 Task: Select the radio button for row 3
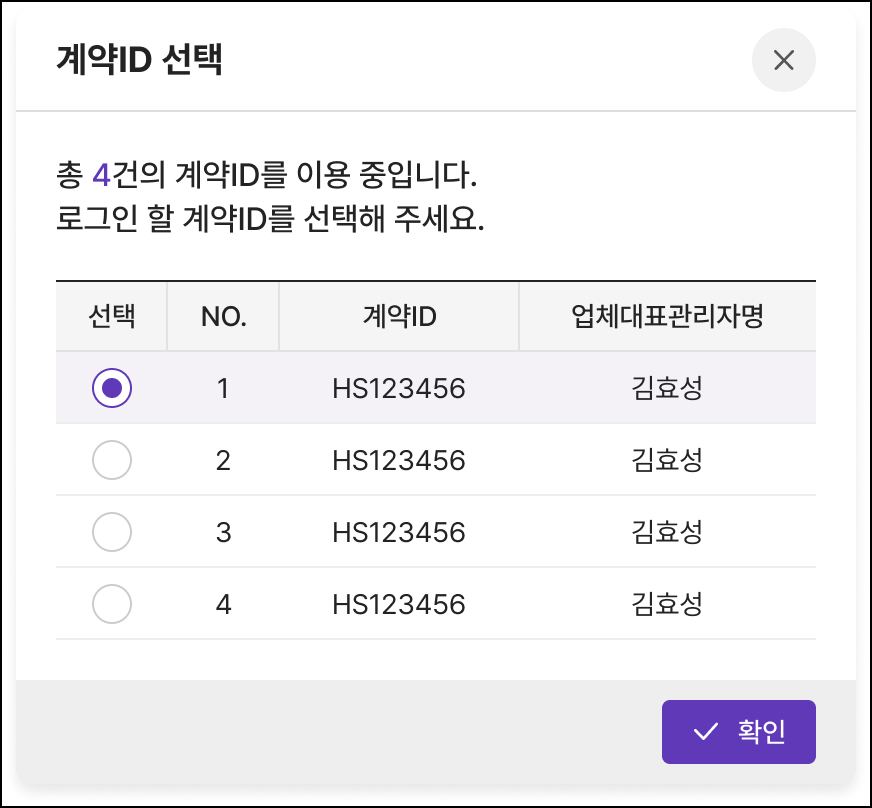[112, 532]
